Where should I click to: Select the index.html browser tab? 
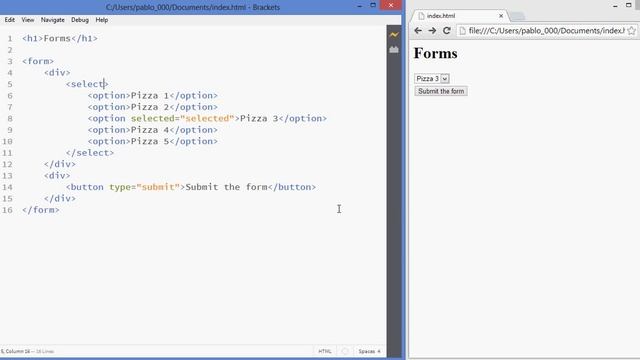pyautogui.click(x=459, y=16)
